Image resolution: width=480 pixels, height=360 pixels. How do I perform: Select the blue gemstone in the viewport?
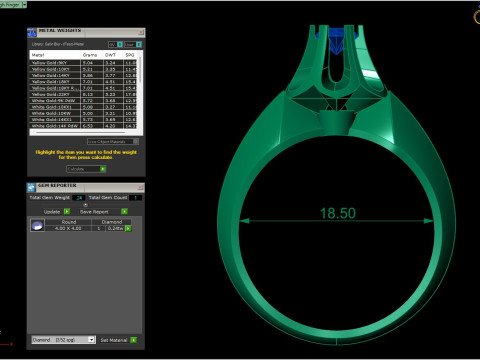click(x=337, y=40)
